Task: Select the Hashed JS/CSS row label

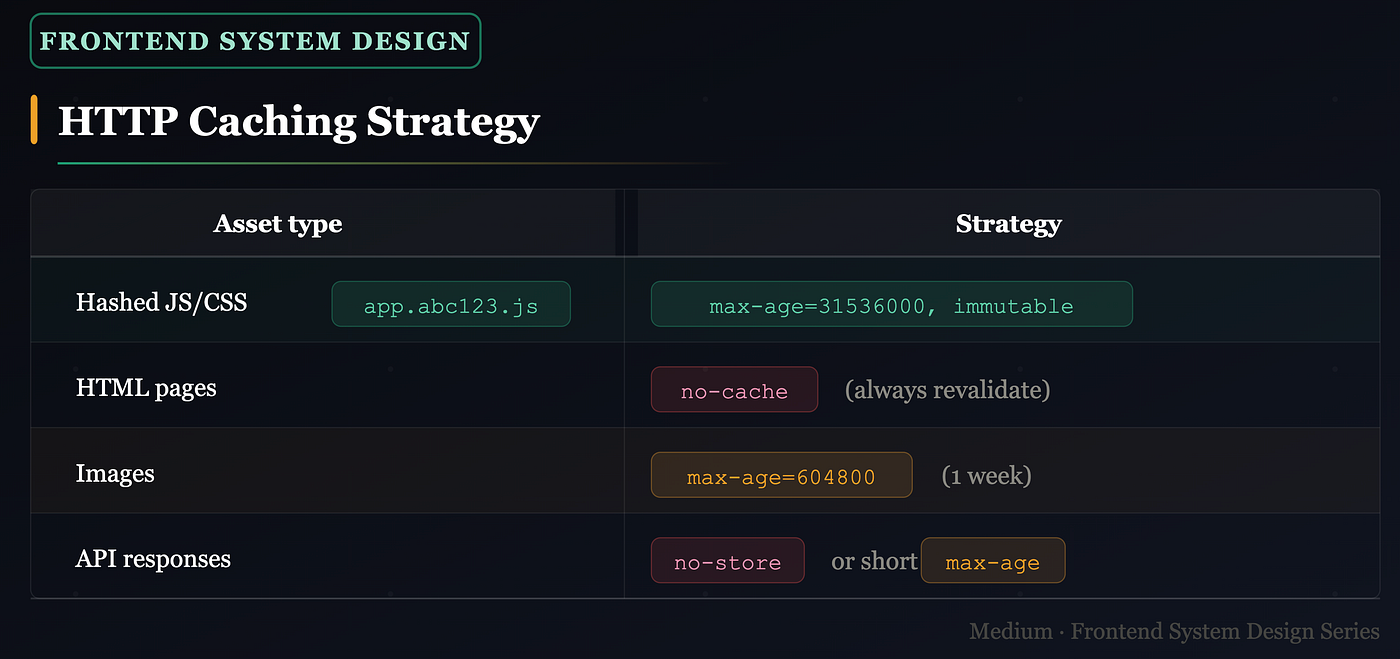Action: point(161,302)
